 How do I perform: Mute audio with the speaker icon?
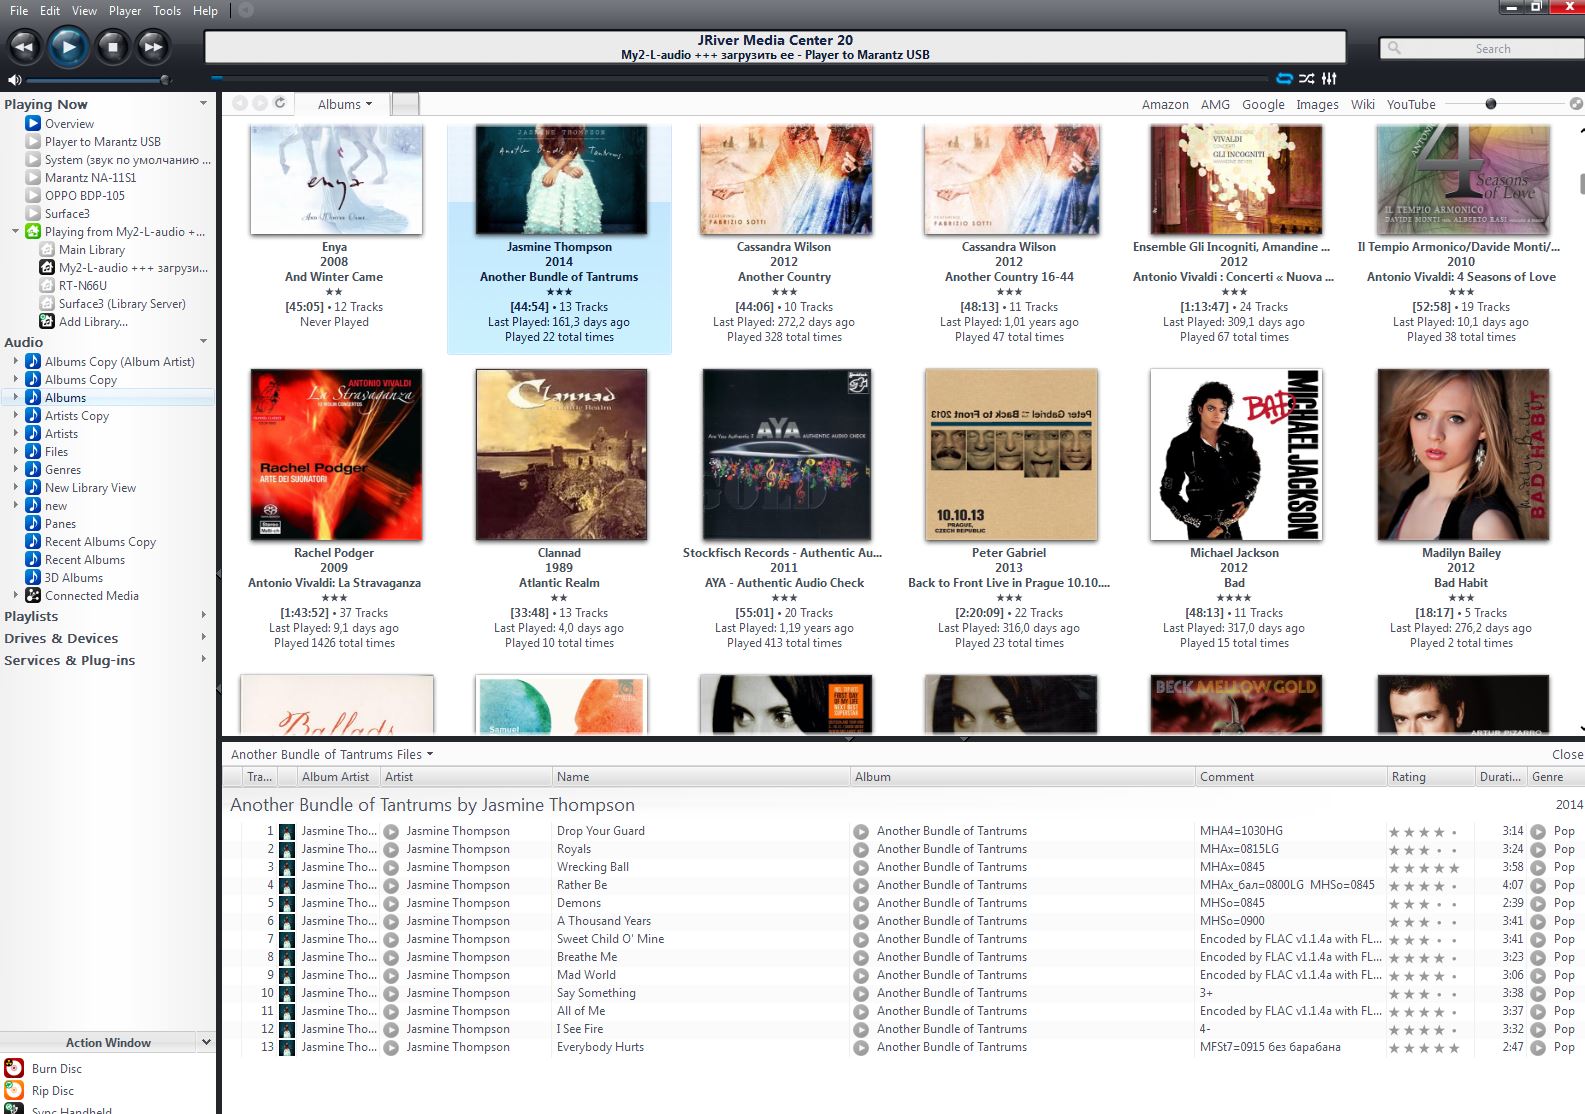14,79
